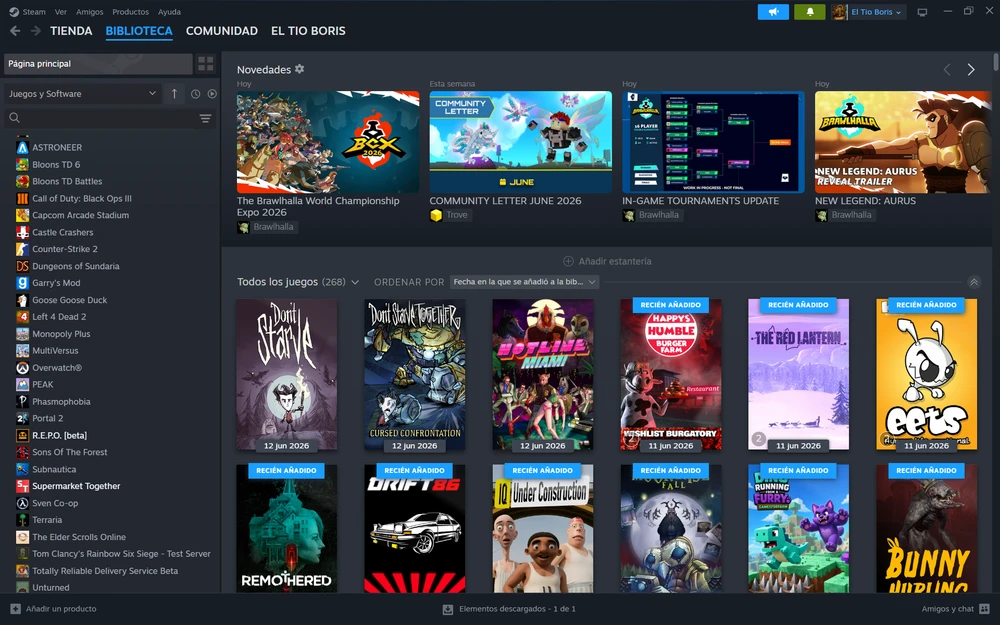Viewport: 1000px width, 625px height.
Task: Show next Novedades with right chevron
Action: 971,70
